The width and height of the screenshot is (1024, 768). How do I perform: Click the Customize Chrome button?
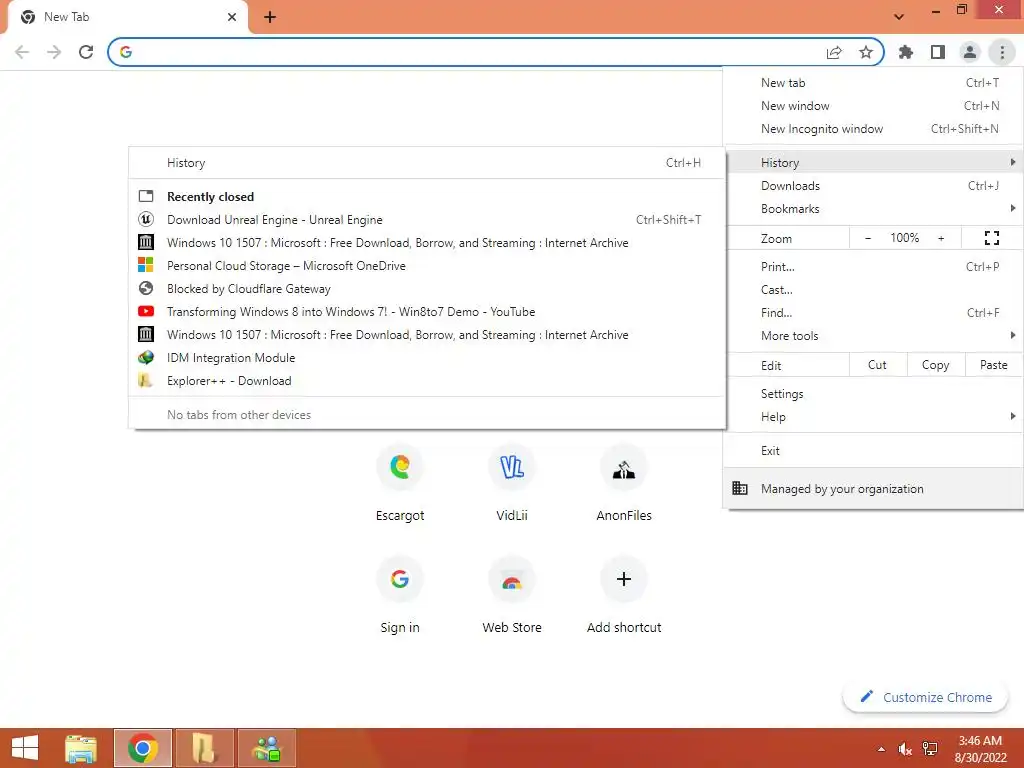[x=926, y=697]
